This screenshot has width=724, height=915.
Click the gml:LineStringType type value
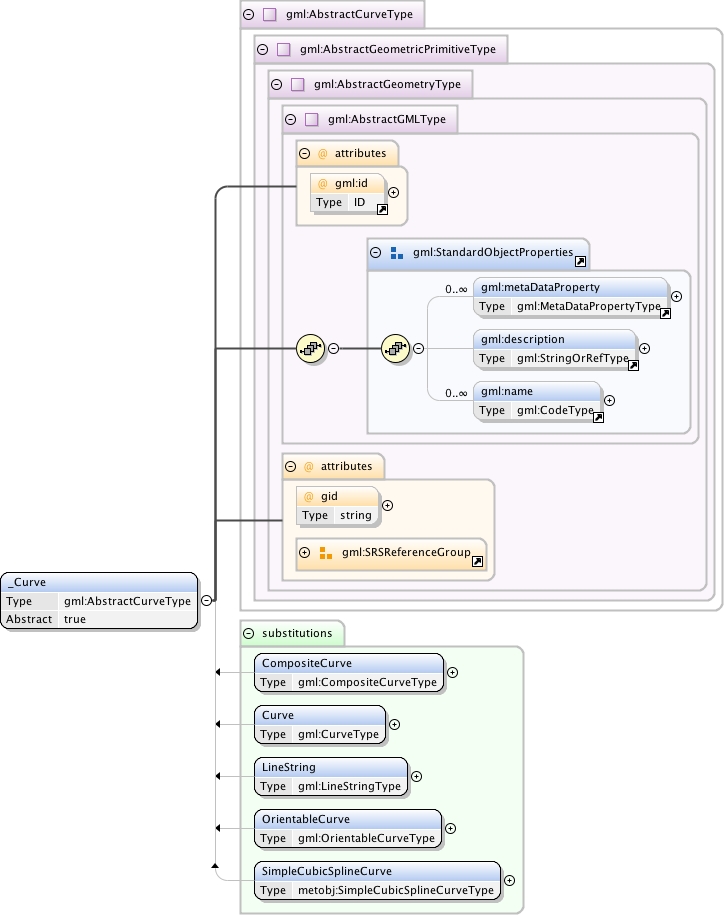point(349,786)
